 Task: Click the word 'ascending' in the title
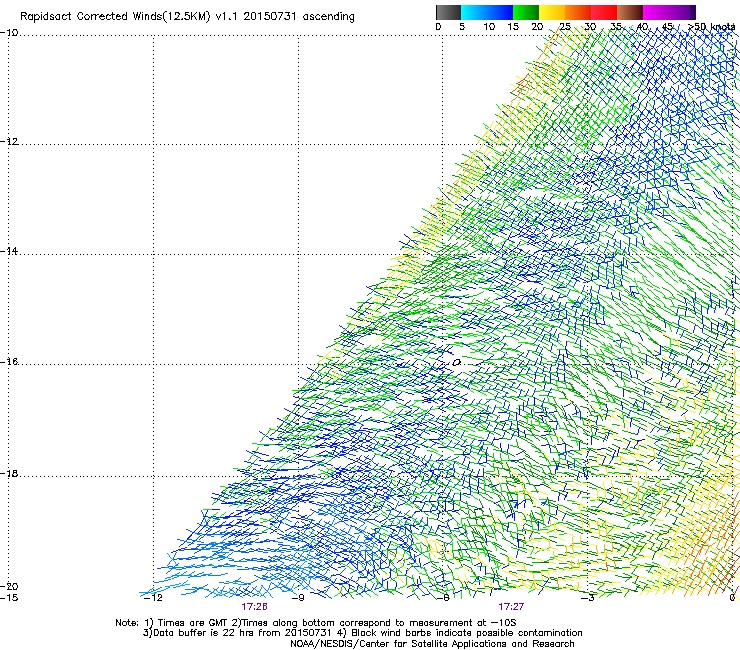coord(328,17)
